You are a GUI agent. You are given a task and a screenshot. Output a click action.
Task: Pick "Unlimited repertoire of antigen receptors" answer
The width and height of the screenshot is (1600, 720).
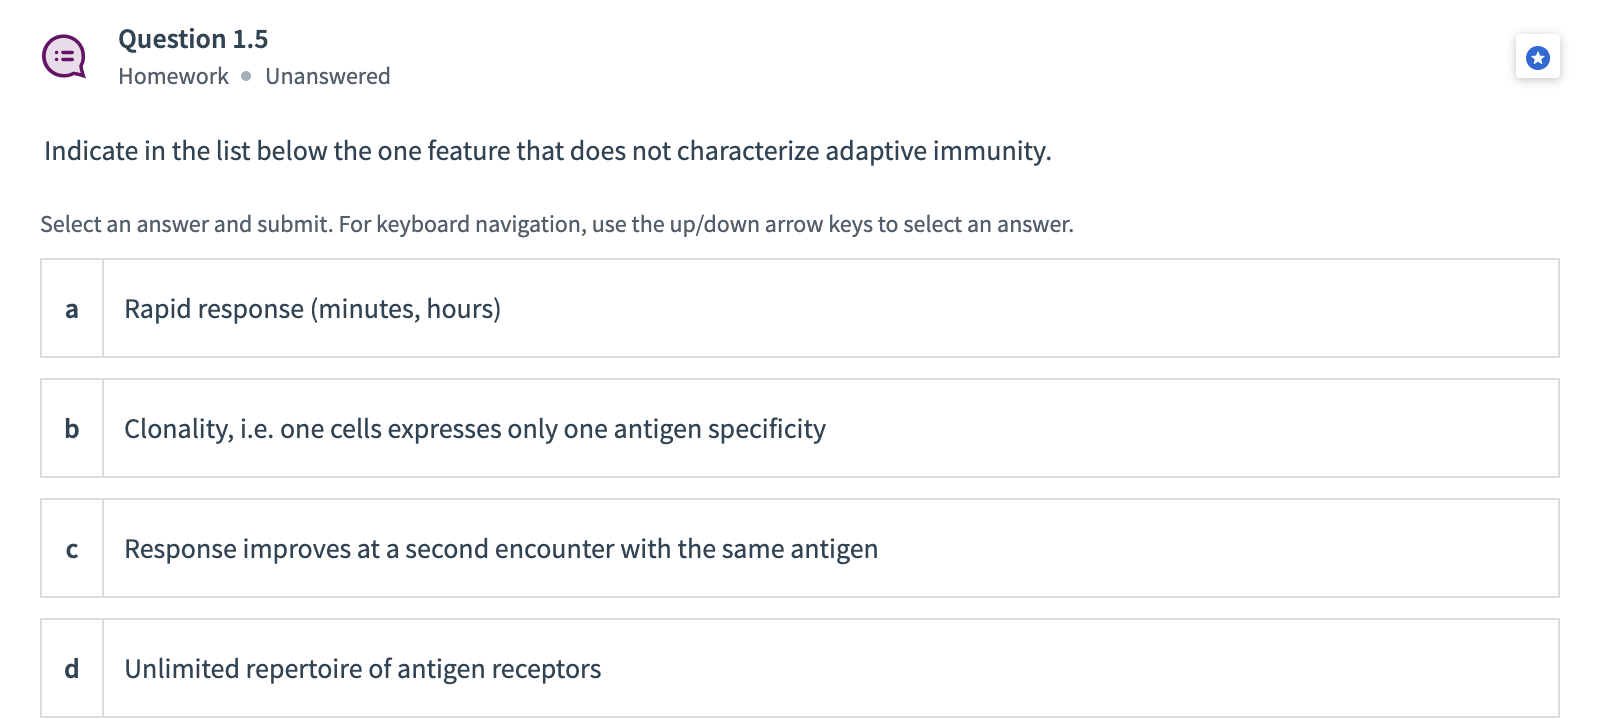pyautogui.click(x=362, y=669)
